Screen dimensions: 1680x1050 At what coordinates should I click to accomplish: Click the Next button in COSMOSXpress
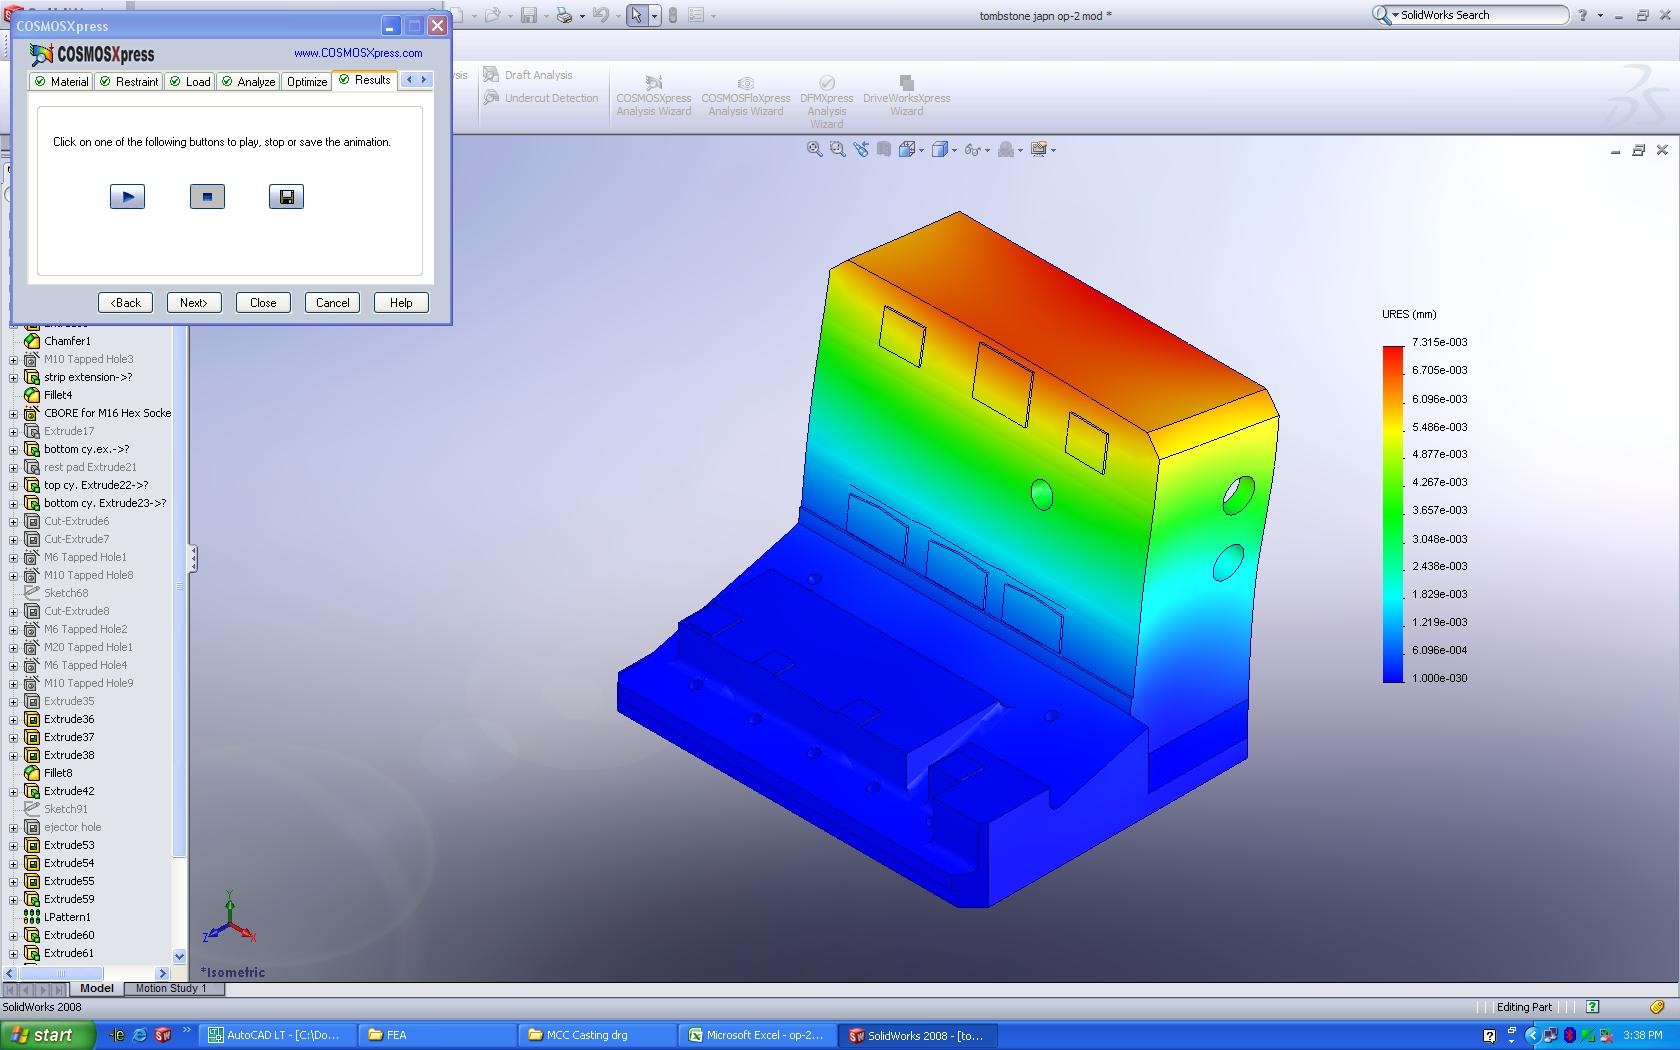(x=193, y=302)
